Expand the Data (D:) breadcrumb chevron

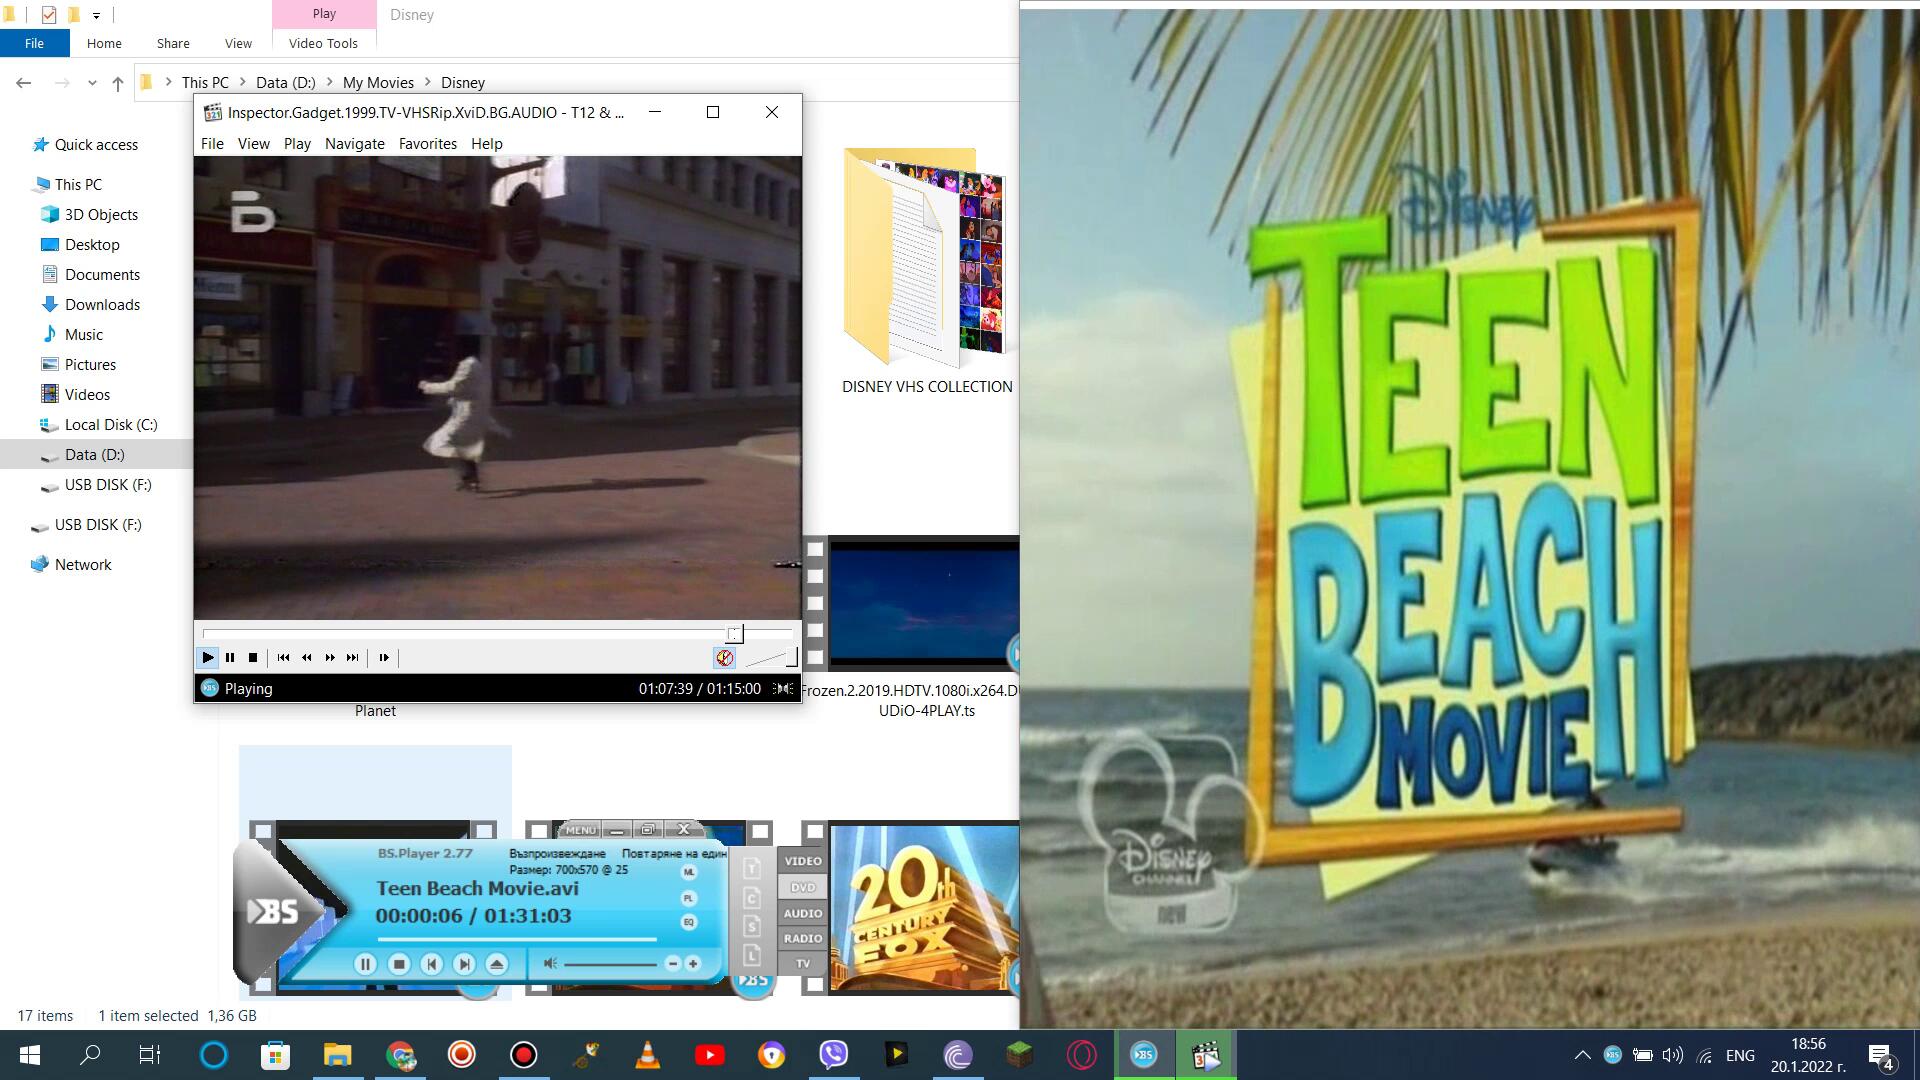click(329, 83)
